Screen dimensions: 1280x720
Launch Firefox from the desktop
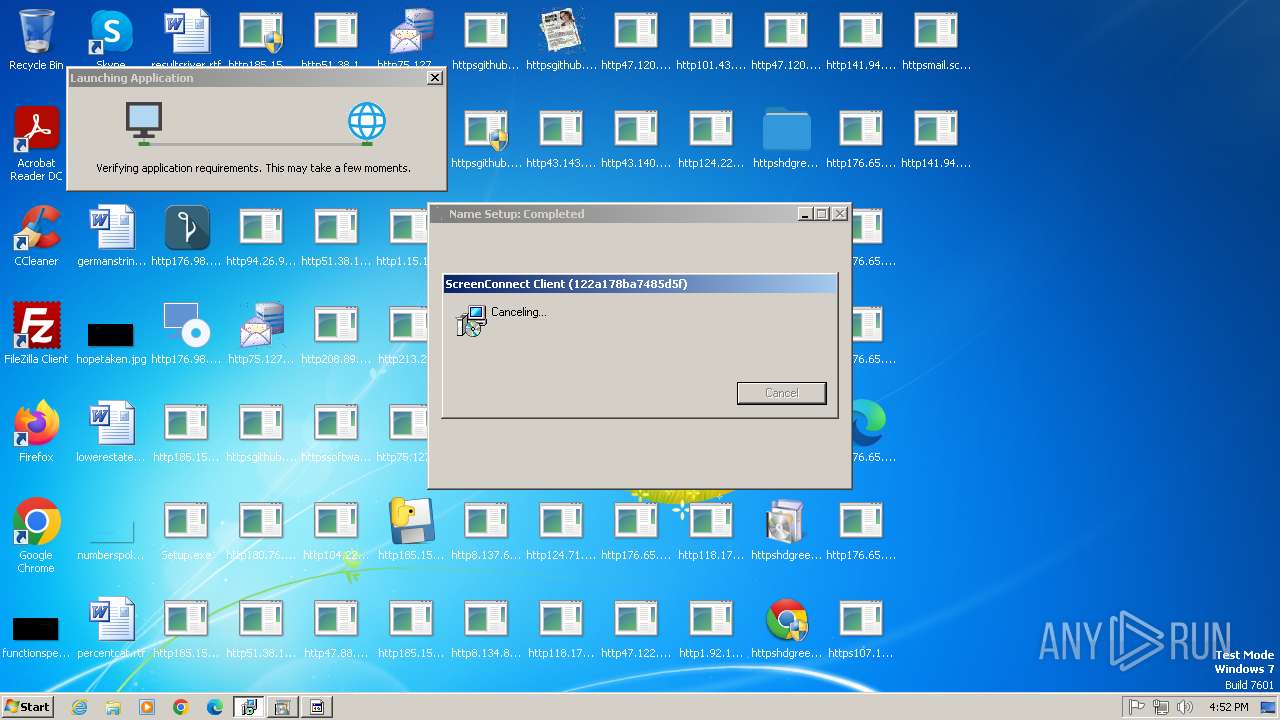click(x=36, y=432)
